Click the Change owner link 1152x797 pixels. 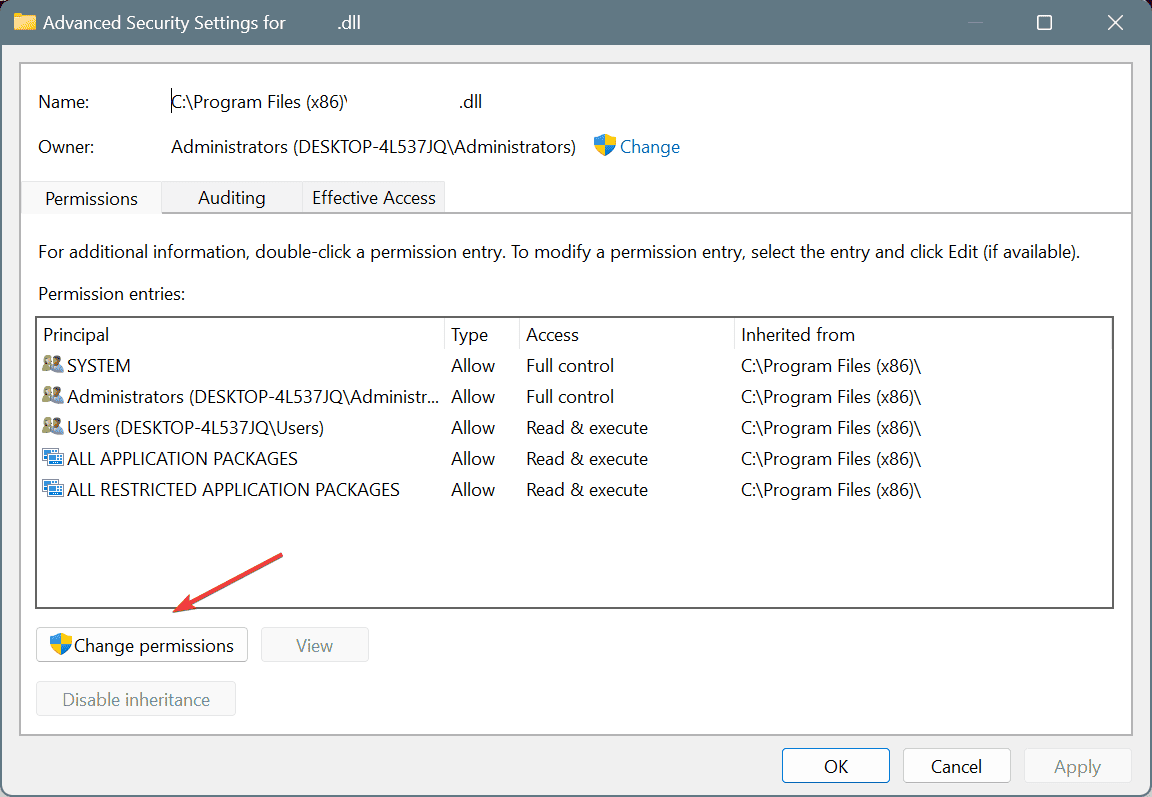[649, 147]
